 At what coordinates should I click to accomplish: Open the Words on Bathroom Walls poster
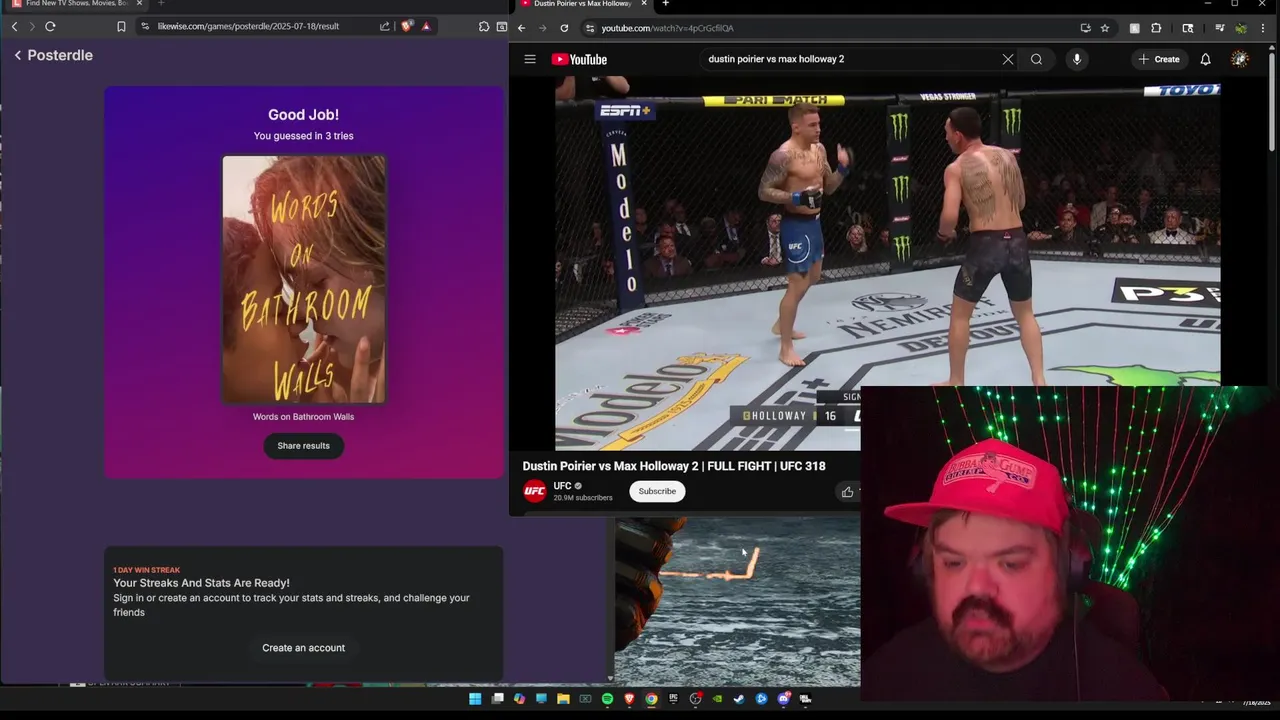(x=304, y=279)
